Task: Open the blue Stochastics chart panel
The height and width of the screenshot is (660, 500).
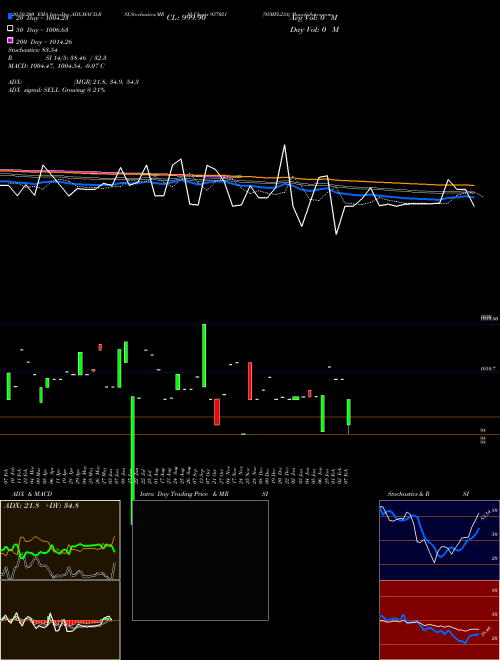Action: [439, 540]
